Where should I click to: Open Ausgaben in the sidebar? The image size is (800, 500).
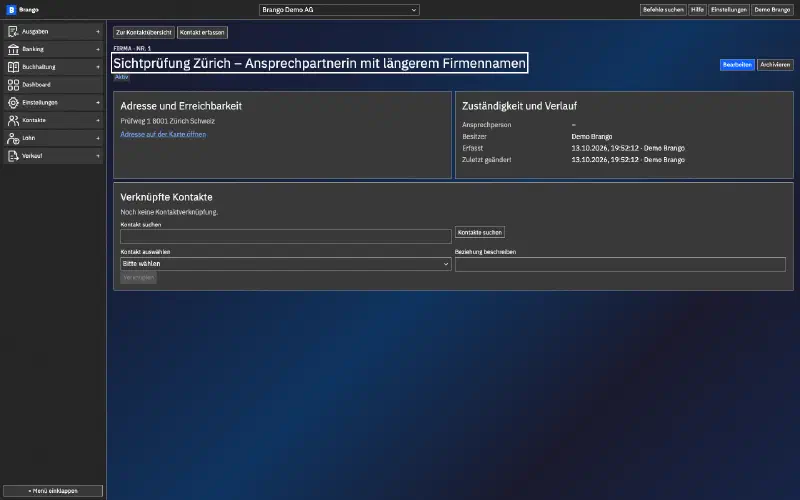(54, 32)
